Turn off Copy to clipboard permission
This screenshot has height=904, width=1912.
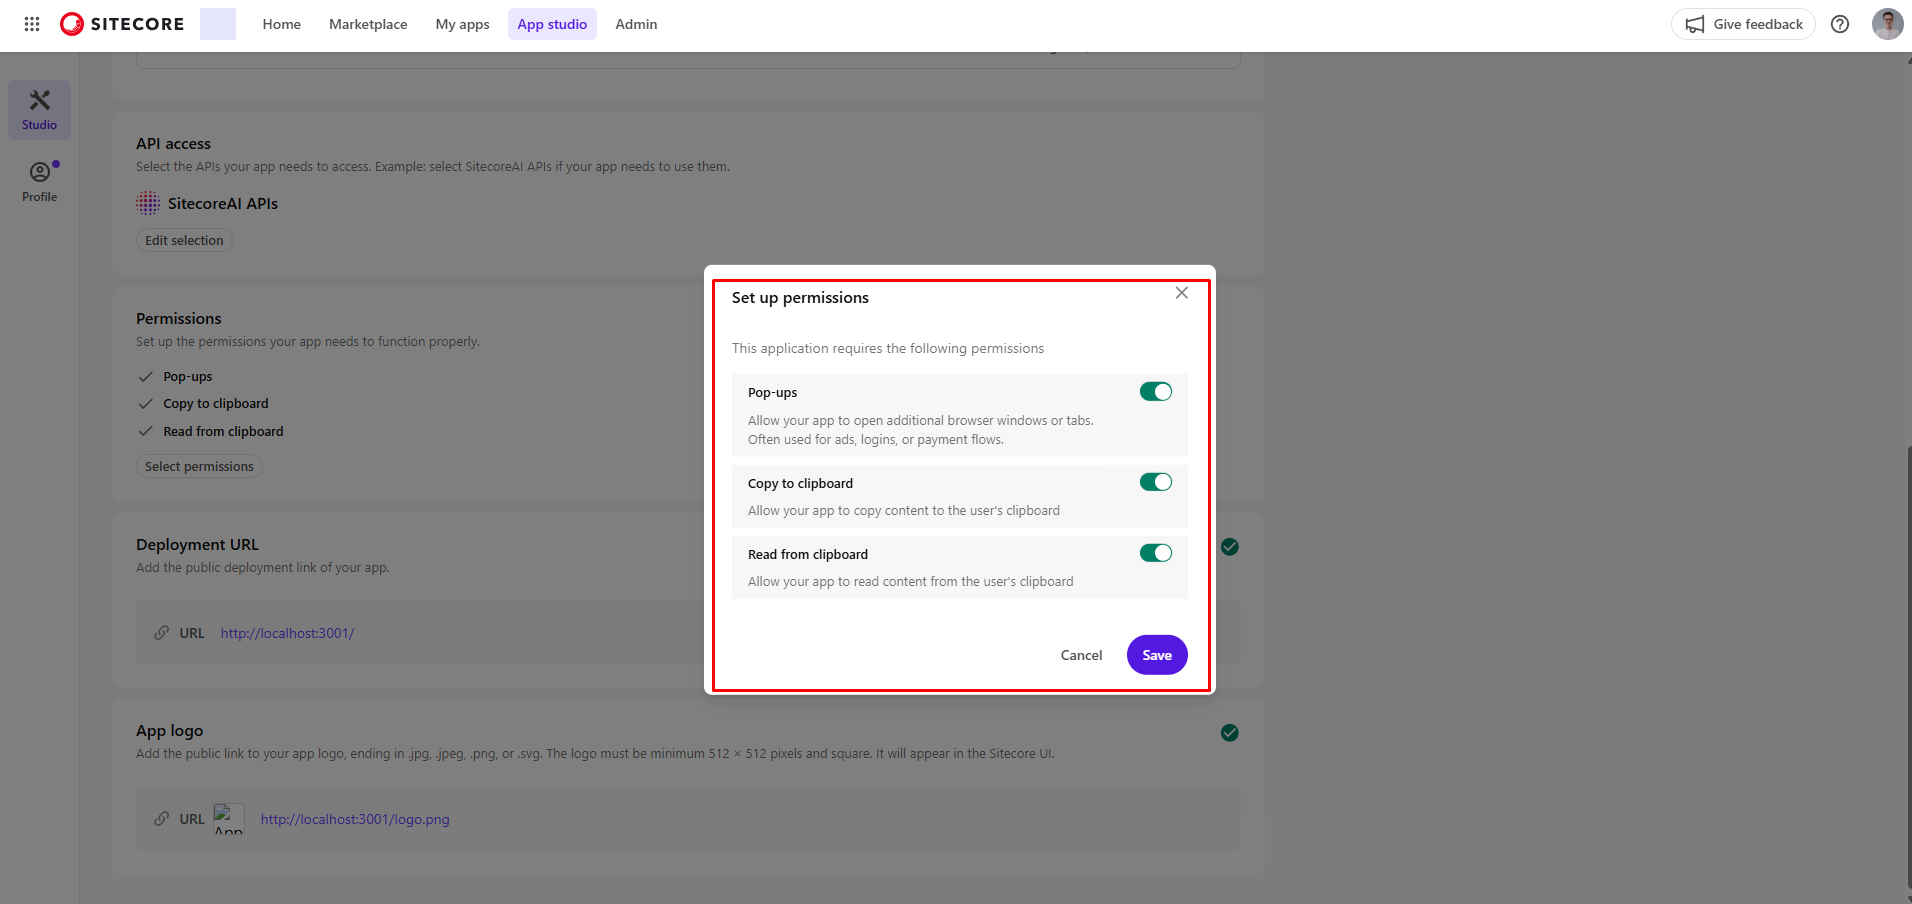(1155, 481)
